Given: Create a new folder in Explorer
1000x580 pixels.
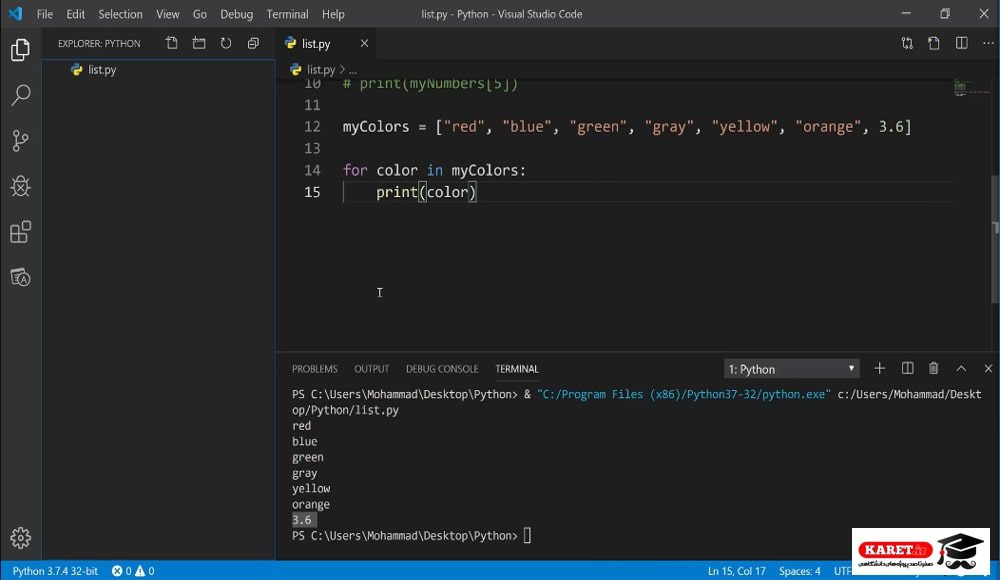Looking at the screenshot, I should click(x=199, y=43).
